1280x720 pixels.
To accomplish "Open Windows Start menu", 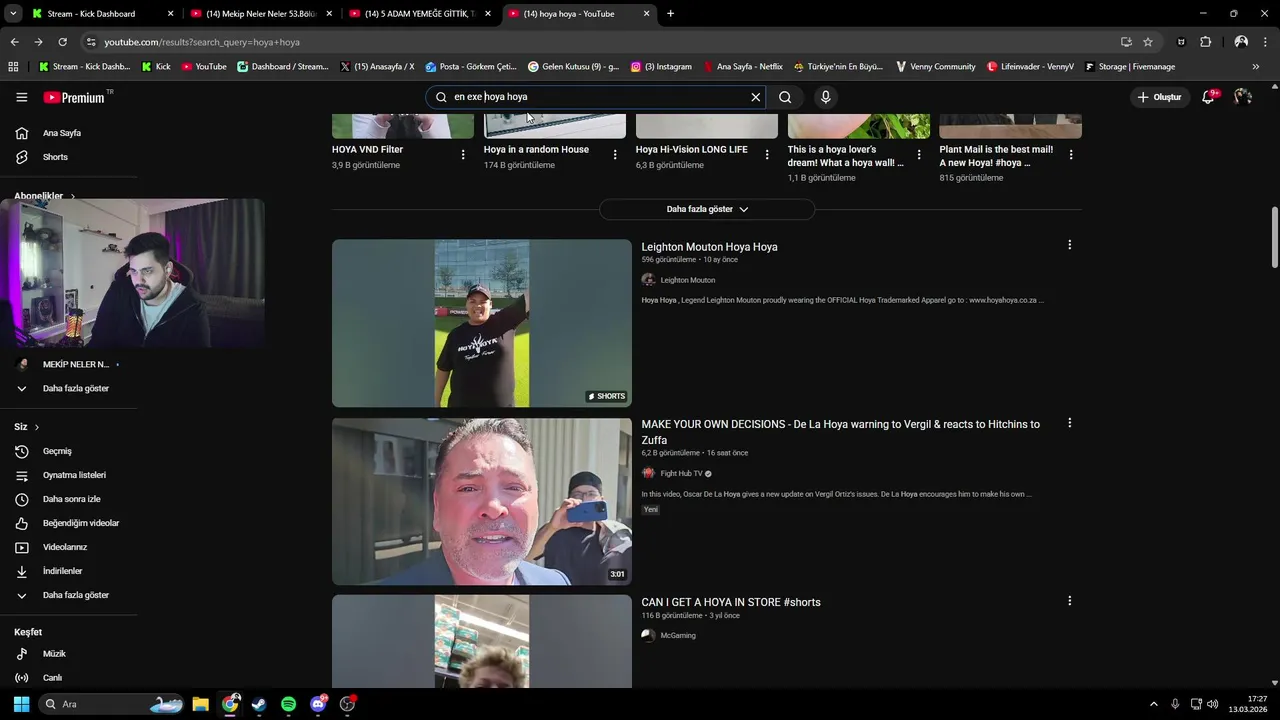I will 21,704.
